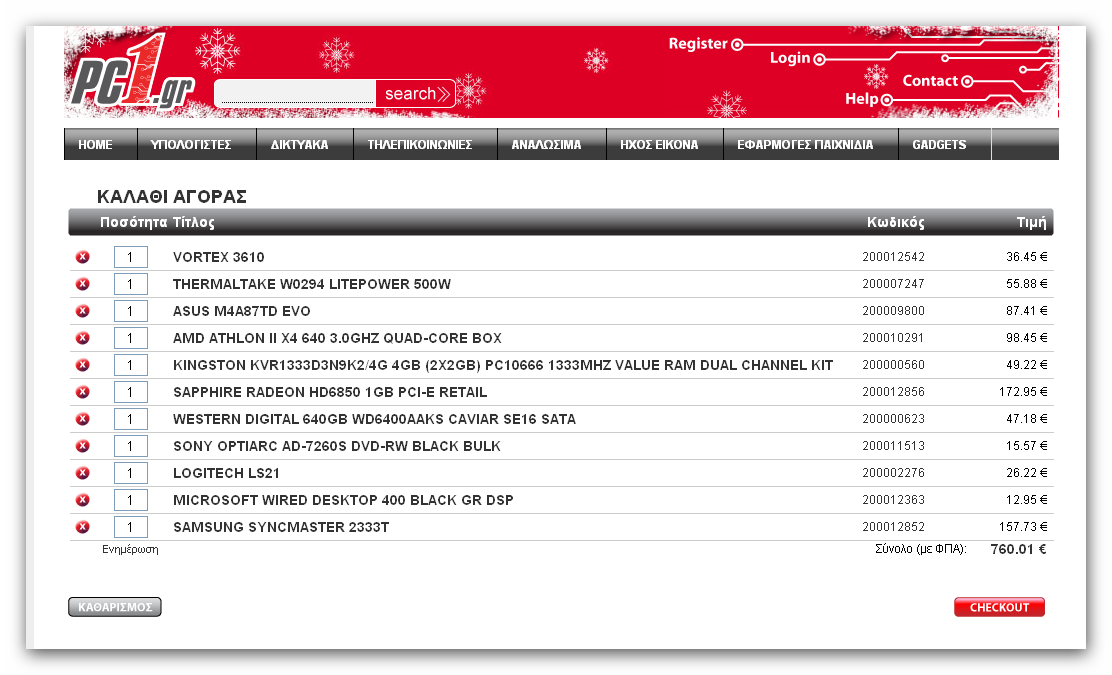1112x675 pixels.
Task: Select quantity box for MICROSOFT WIRED DESKTOP 400
Action: coord(130,500)
